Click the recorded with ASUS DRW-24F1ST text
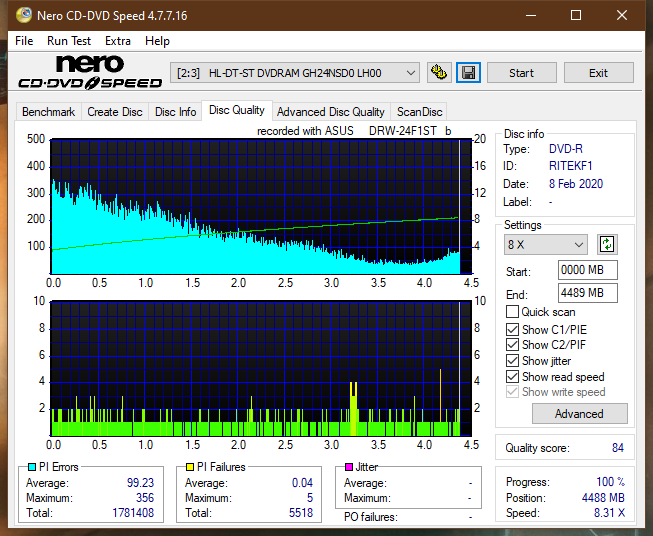This screenshot has width=653, height=536. 354,131
